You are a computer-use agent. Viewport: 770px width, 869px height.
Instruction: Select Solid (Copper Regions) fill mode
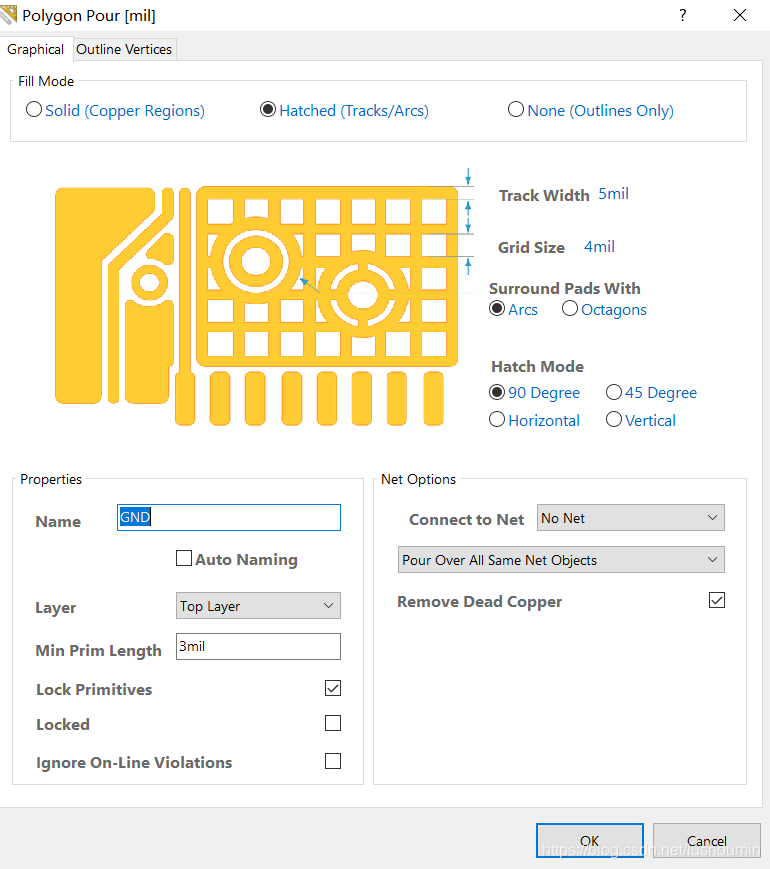[34, 110]
